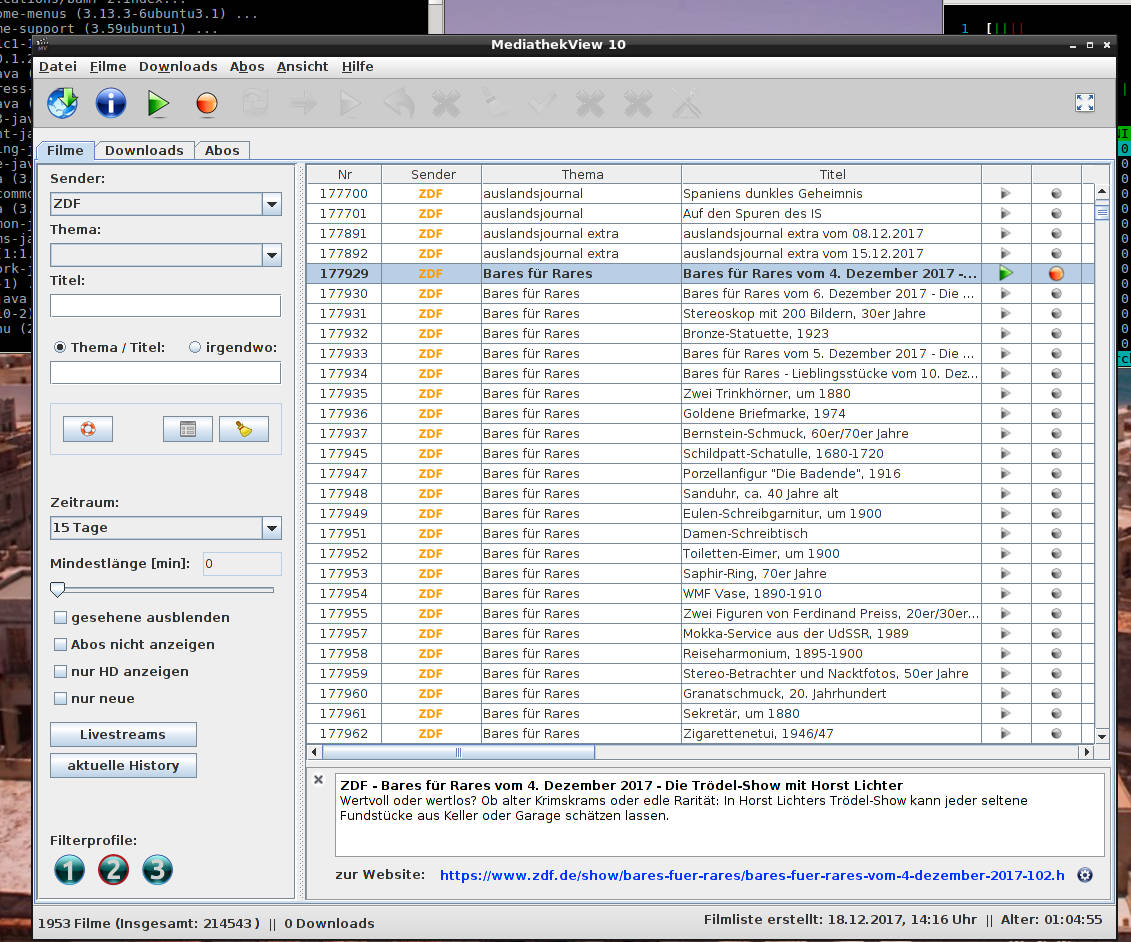This screenshot has width=1131, height=942.
Task: Tick the 'nur HD anzeigen' checkbox
Action: tap(61, 672)
